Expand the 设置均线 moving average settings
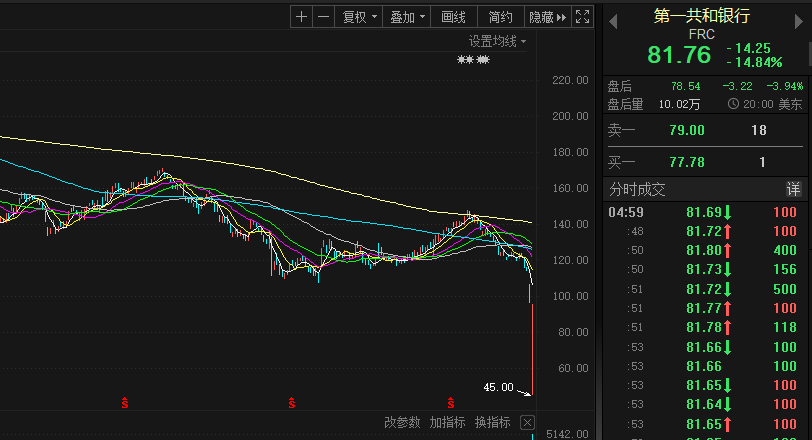This screenshot has width=812, height=440. [x=497, y=41]
